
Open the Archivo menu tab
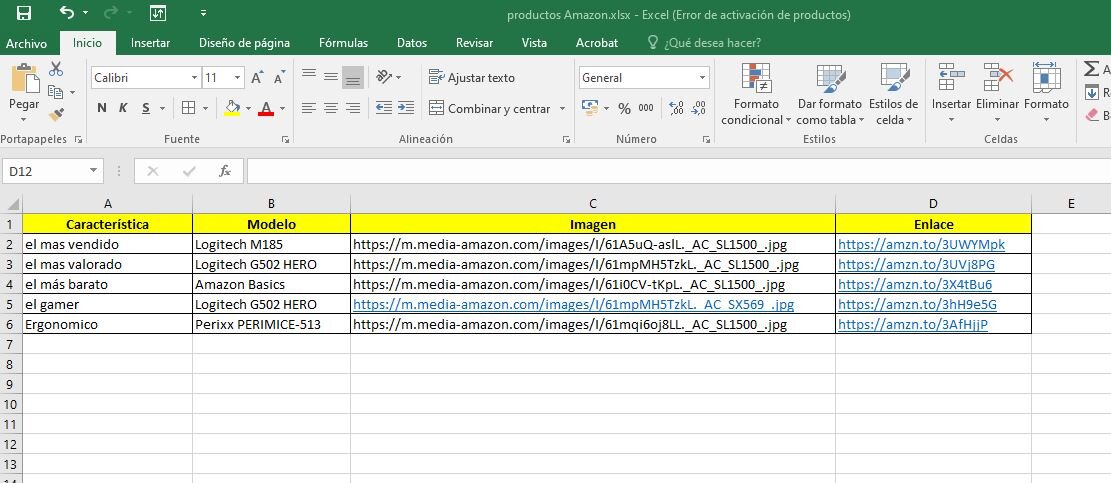point(26,43)
